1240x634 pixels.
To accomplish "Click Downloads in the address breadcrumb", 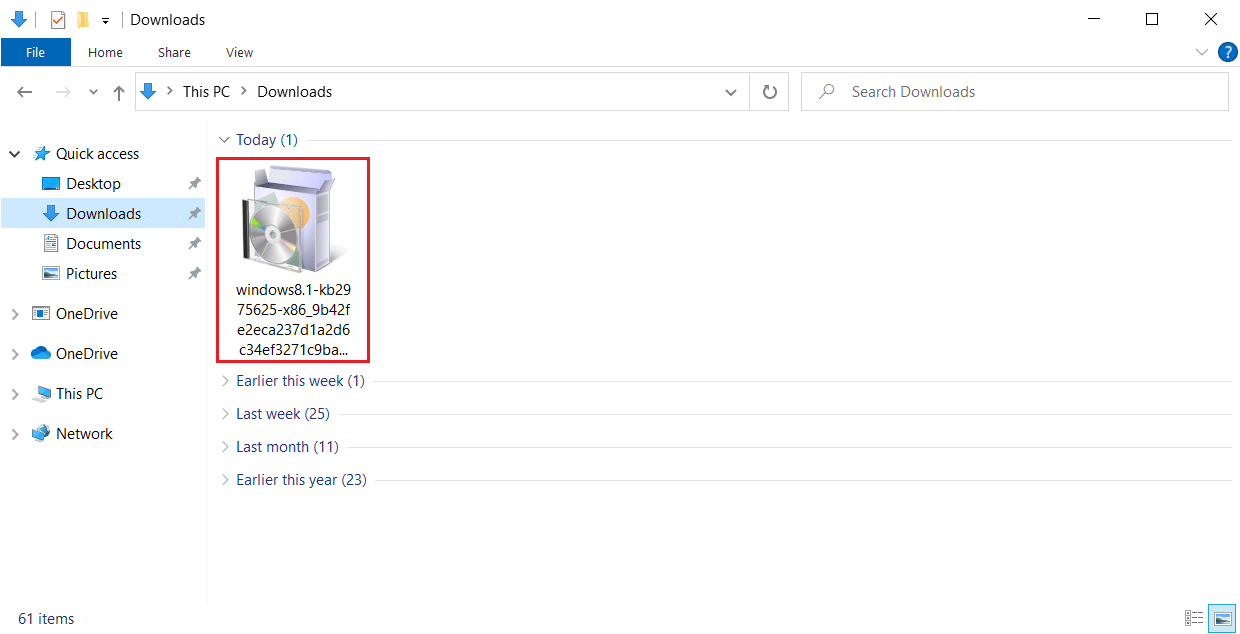I will click(x=295, y=91).
